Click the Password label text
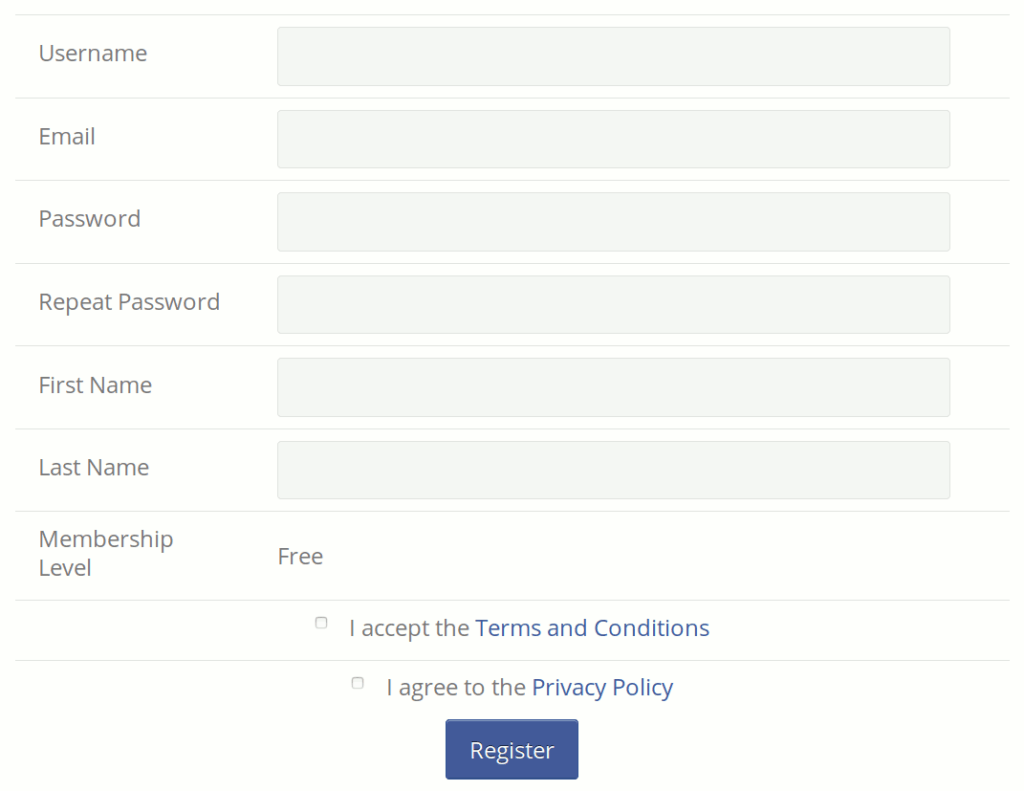This screenshot has width=1024, height=791. [x=90, y=219]
